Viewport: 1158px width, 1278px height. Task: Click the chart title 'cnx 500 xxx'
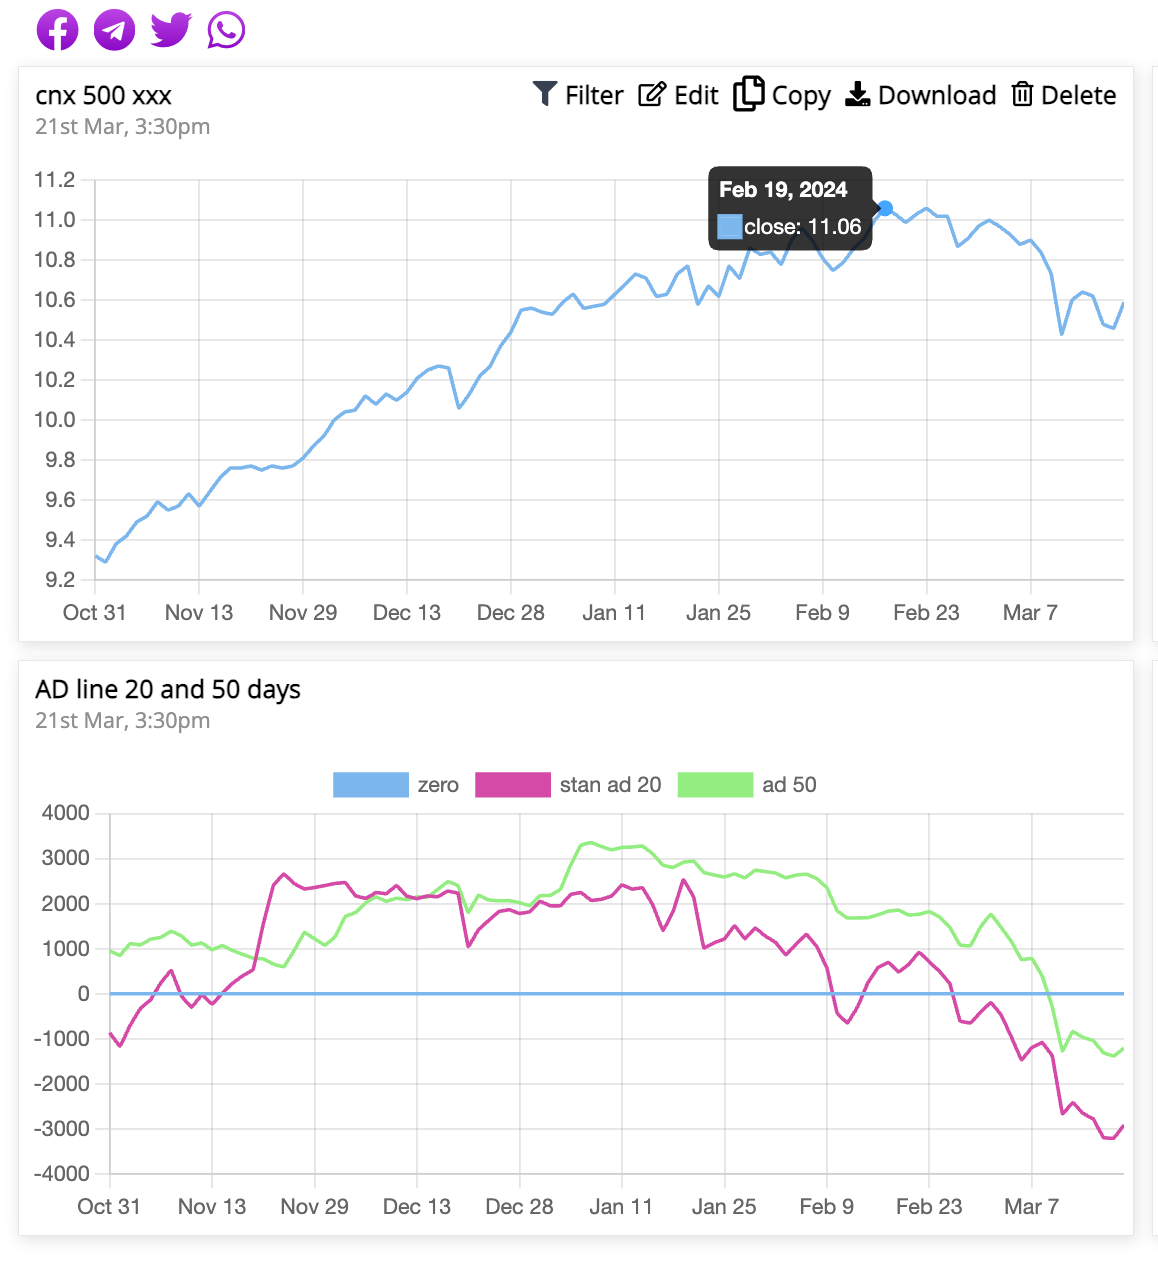(x=103, y=95)
